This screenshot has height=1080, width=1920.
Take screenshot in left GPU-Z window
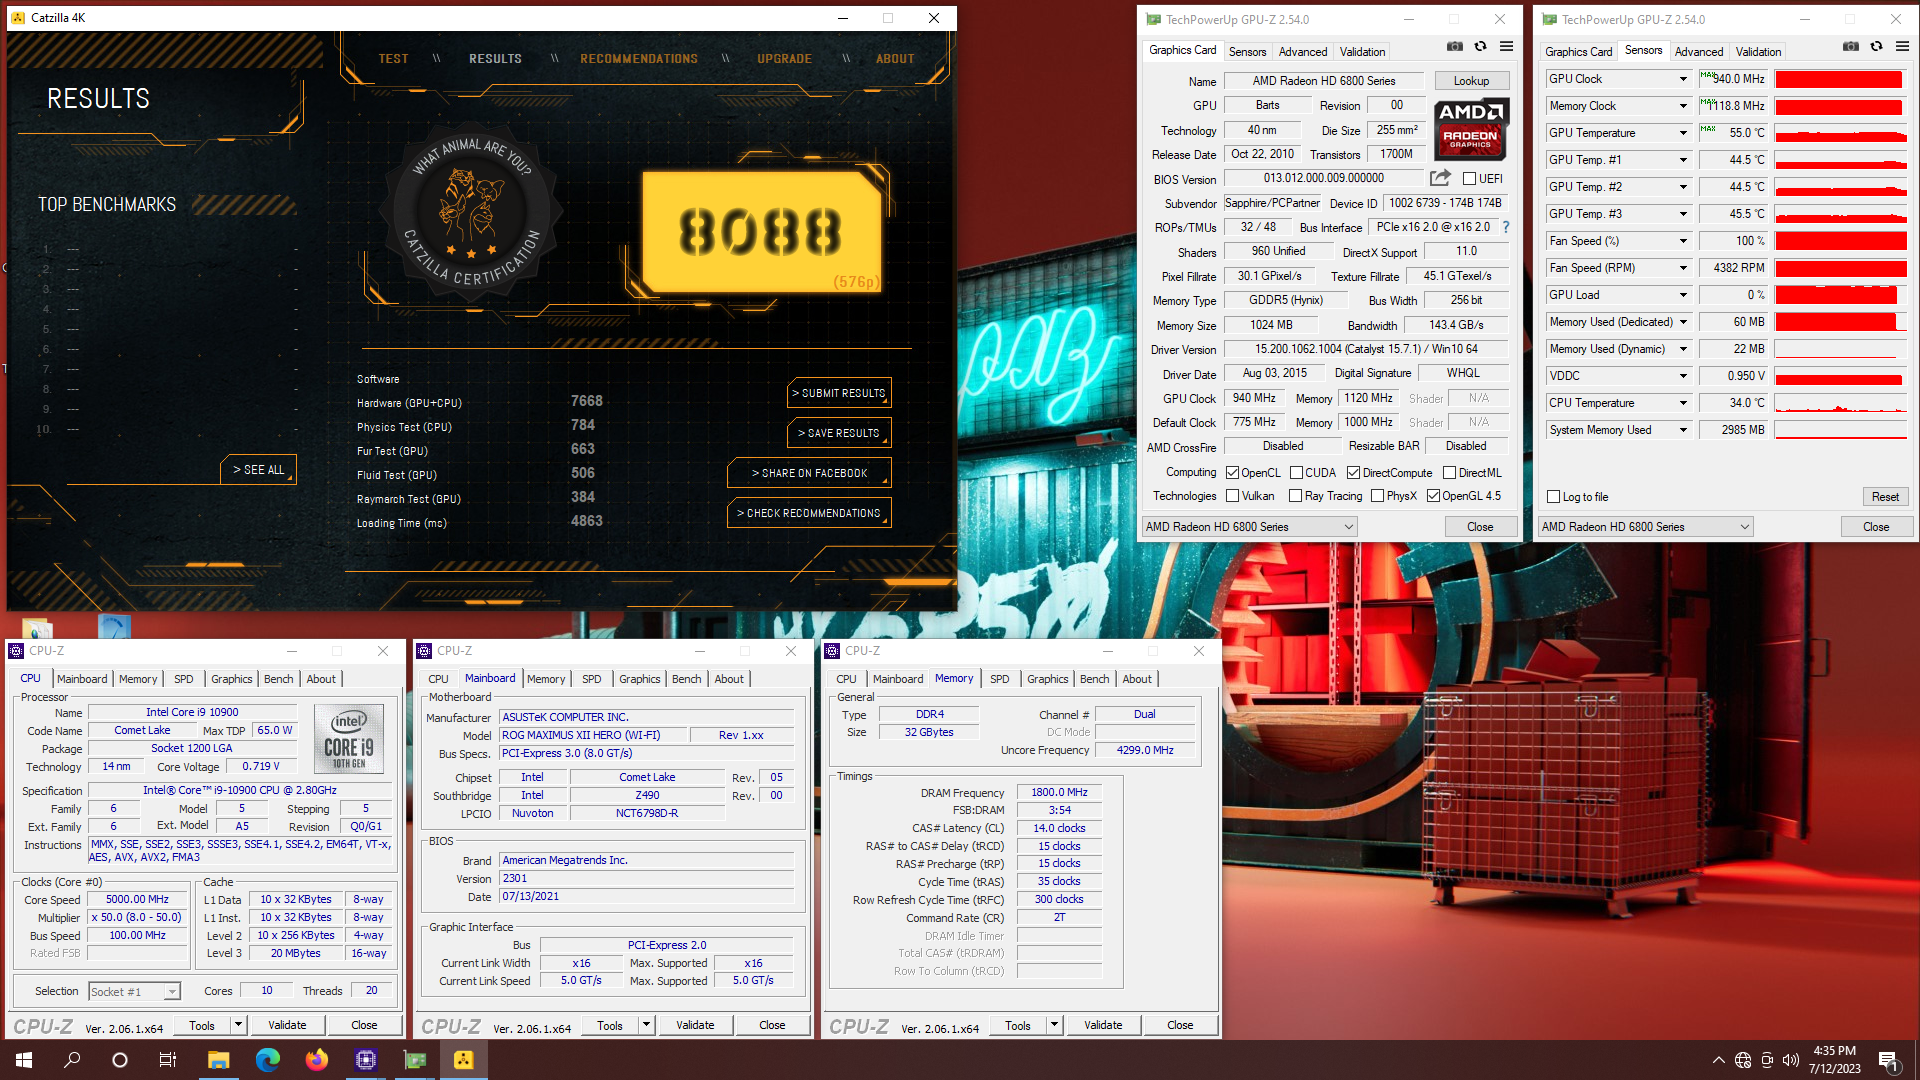(1455, 46)
